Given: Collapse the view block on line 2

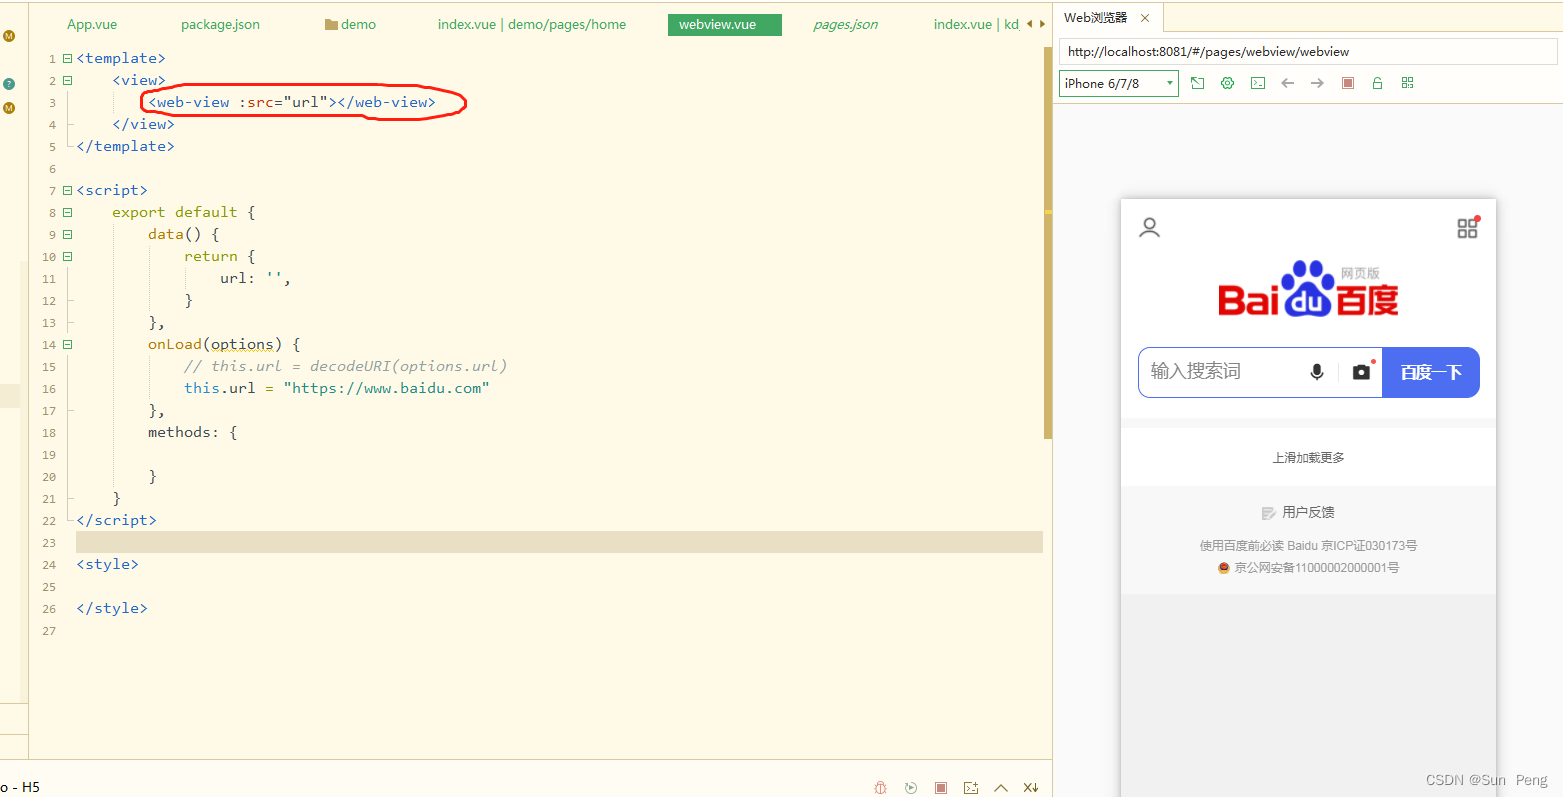Looking at the screenshot, I should (x=68, y=81).
